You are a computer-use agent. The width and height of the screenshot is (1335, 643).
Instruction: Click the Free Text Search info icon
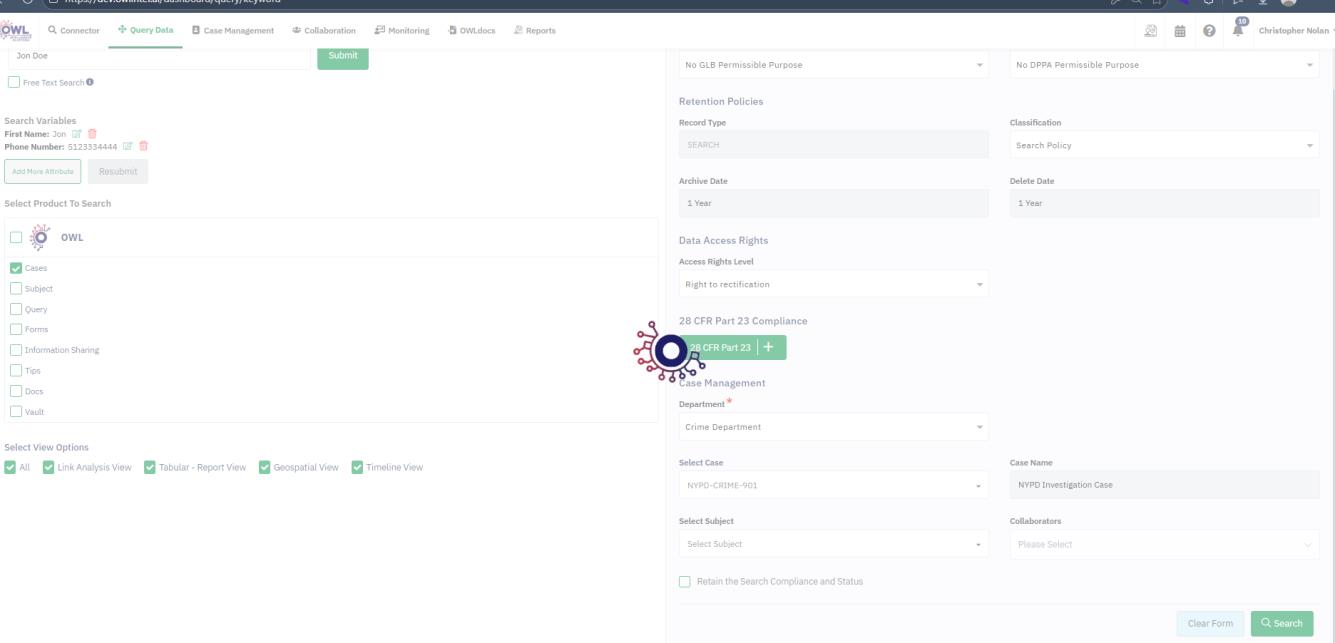pyautogui.click(x=90, y=82)
